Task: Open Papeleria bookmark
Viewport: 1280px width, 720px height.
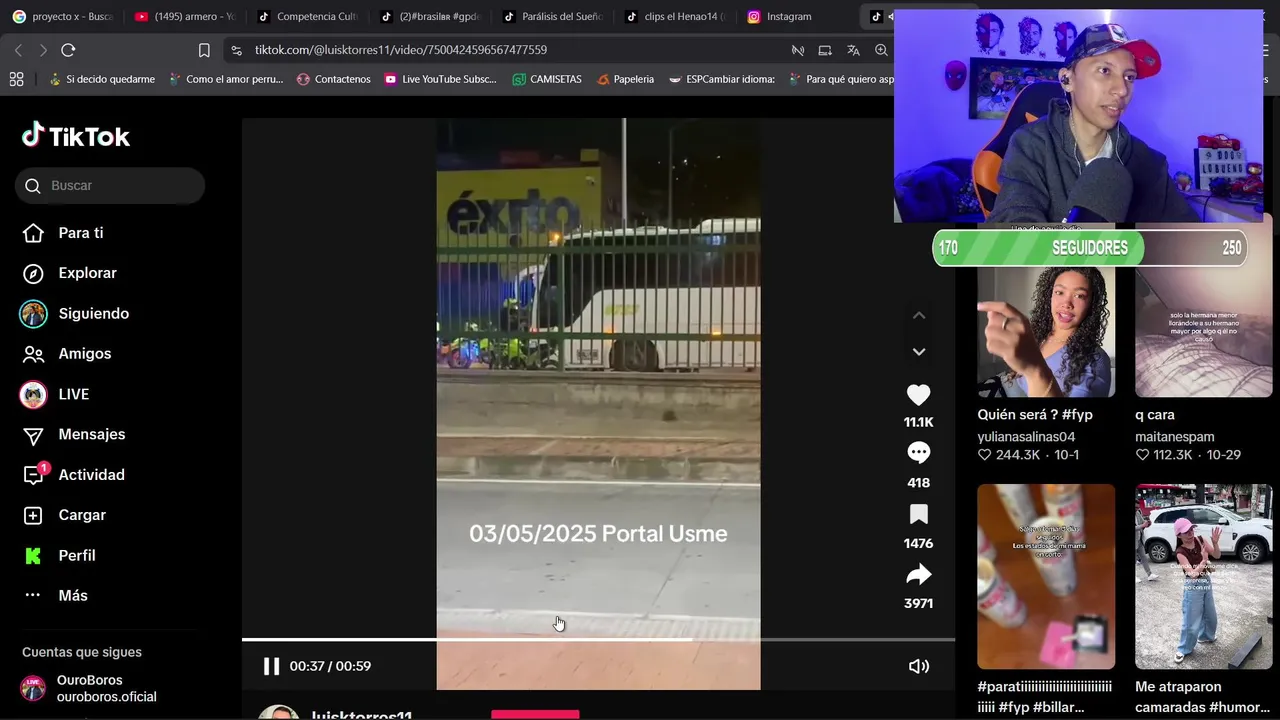Action: [625, 79]
